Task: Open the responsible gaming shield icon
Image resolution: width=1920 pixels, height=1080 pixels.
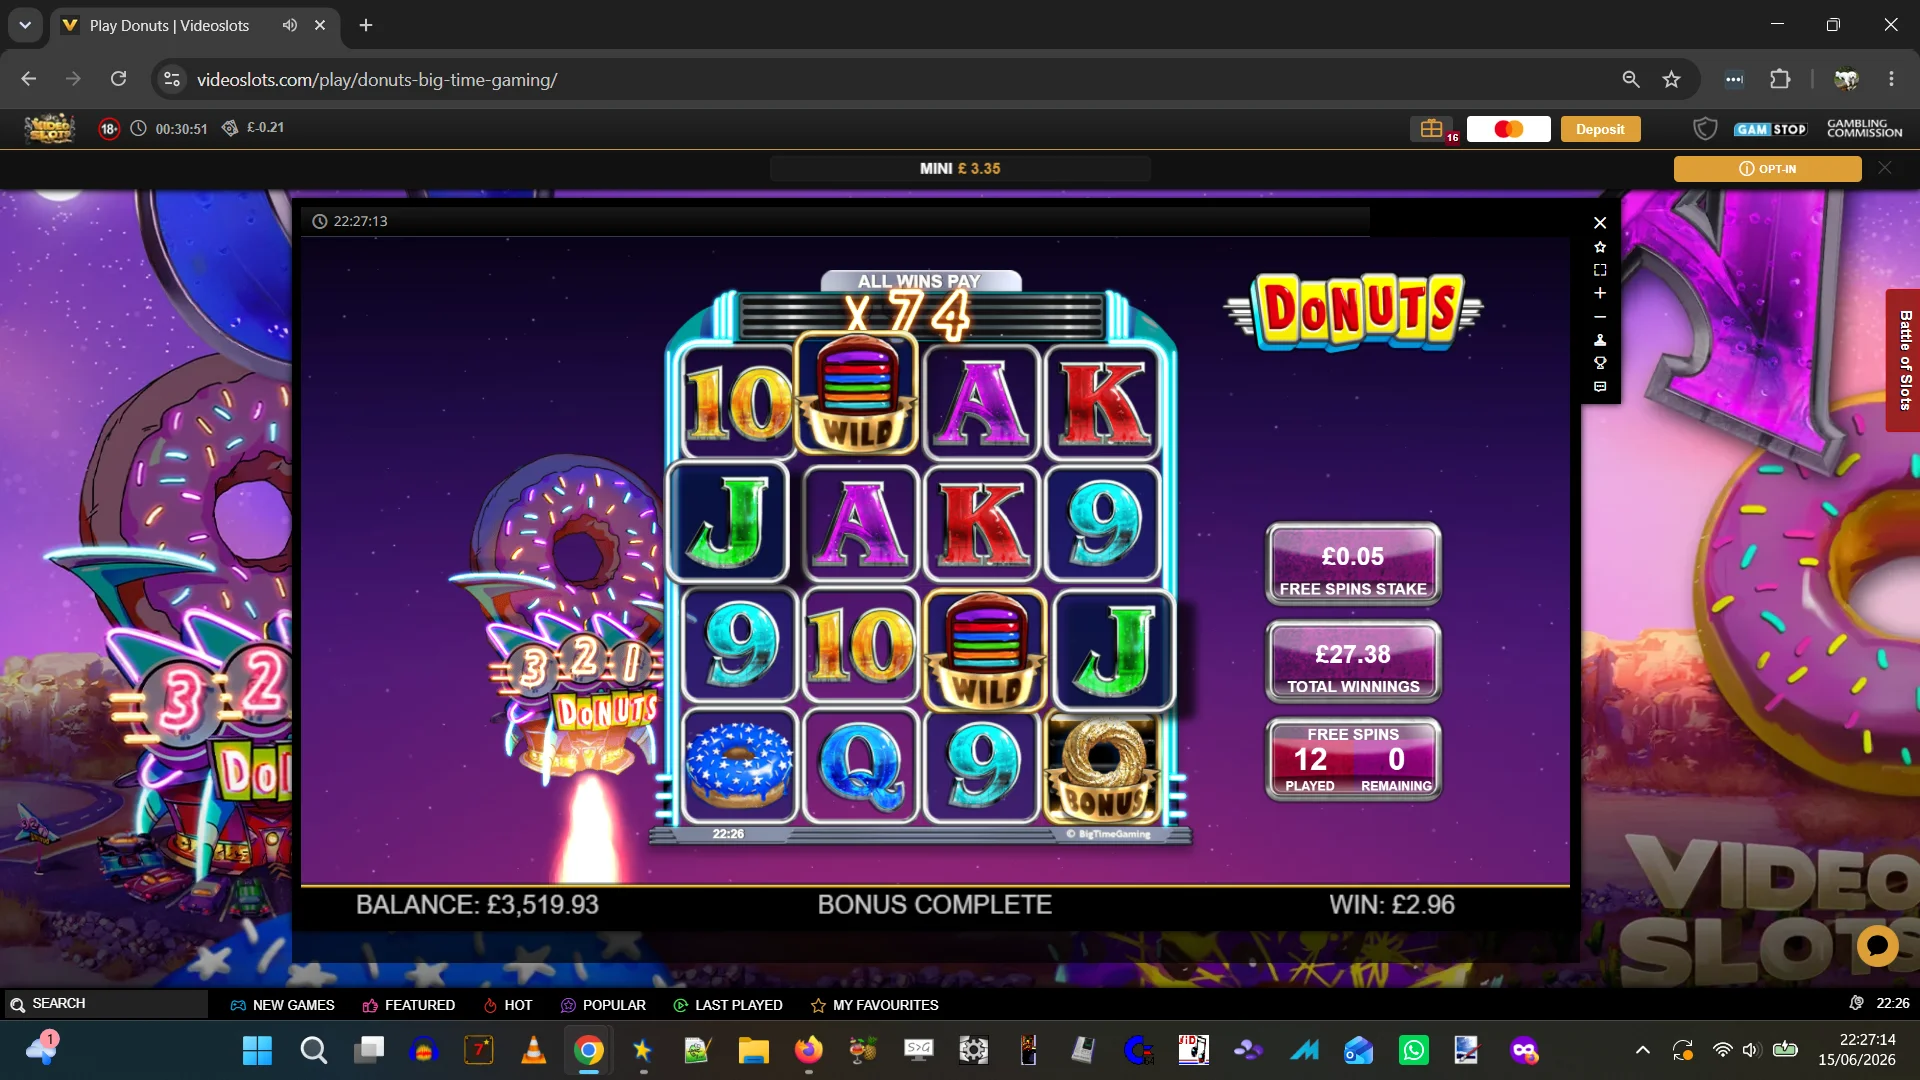Action: pos(1705,128)
